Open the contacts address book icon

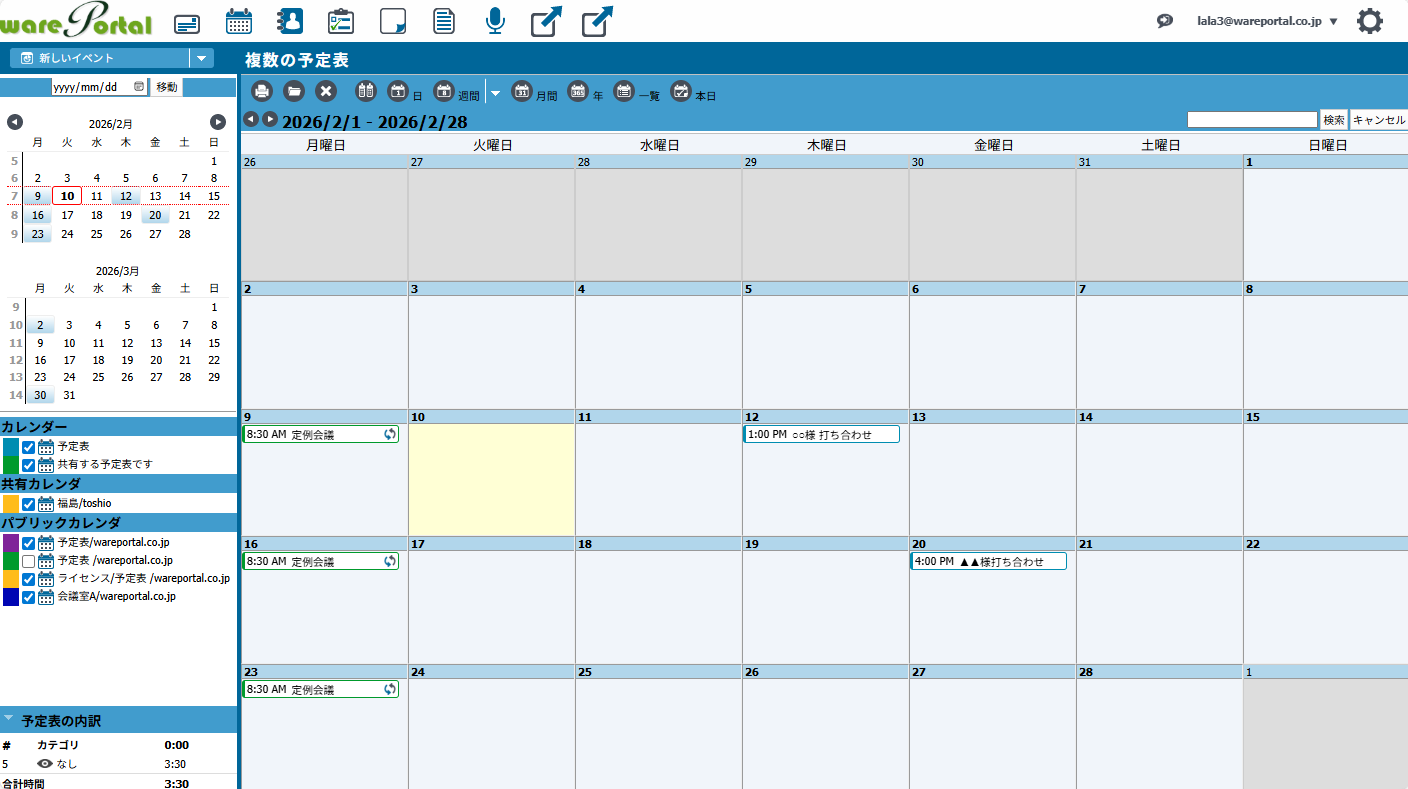(290, 21)
